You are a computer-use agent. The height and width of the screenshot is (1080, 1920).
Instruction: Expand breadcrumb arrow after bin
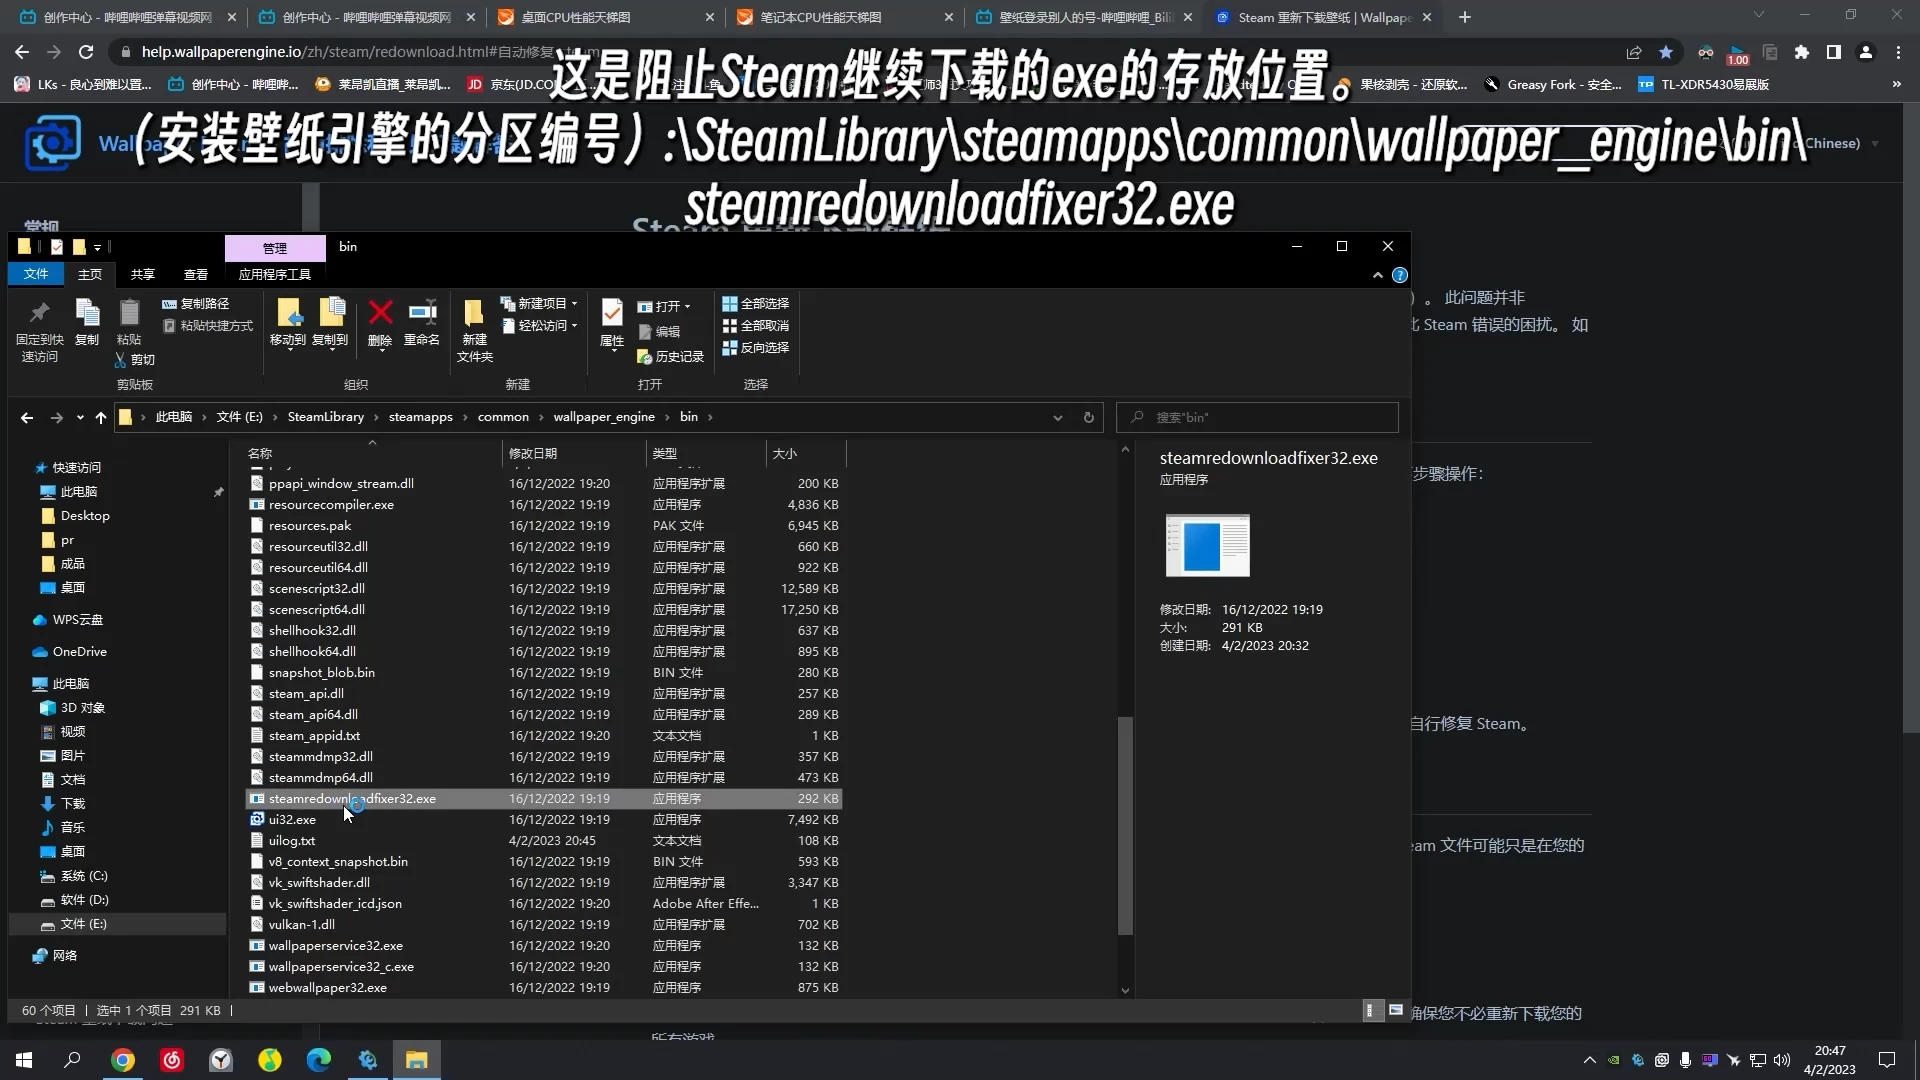click(x=710, y=418)
